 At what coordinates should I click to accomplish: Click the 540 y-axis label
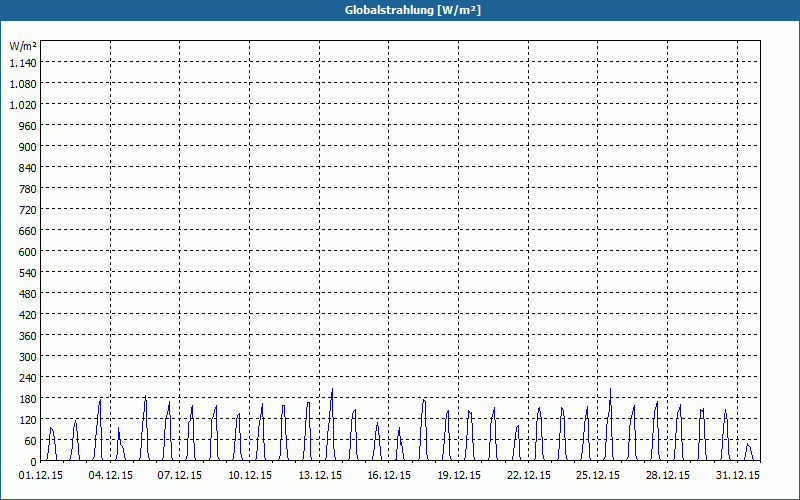28,273
